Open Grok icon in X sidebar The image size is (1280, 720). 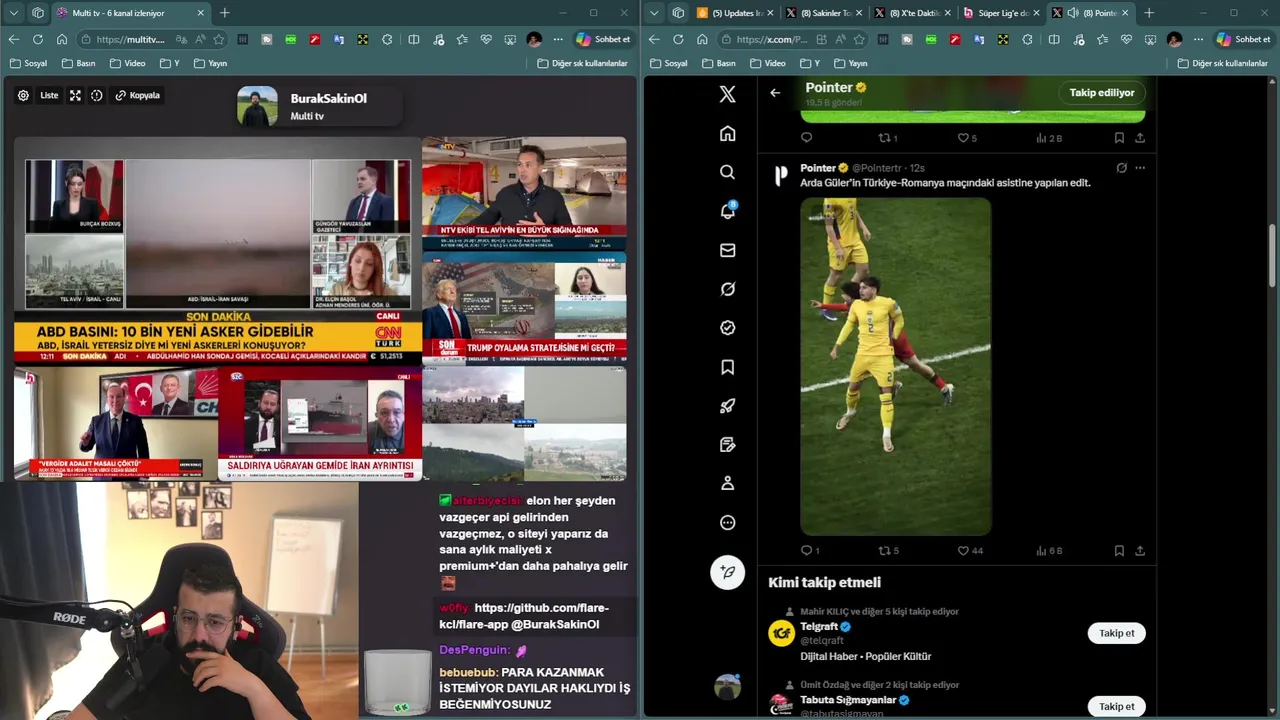pyautogui.click(x=727, y=289)
